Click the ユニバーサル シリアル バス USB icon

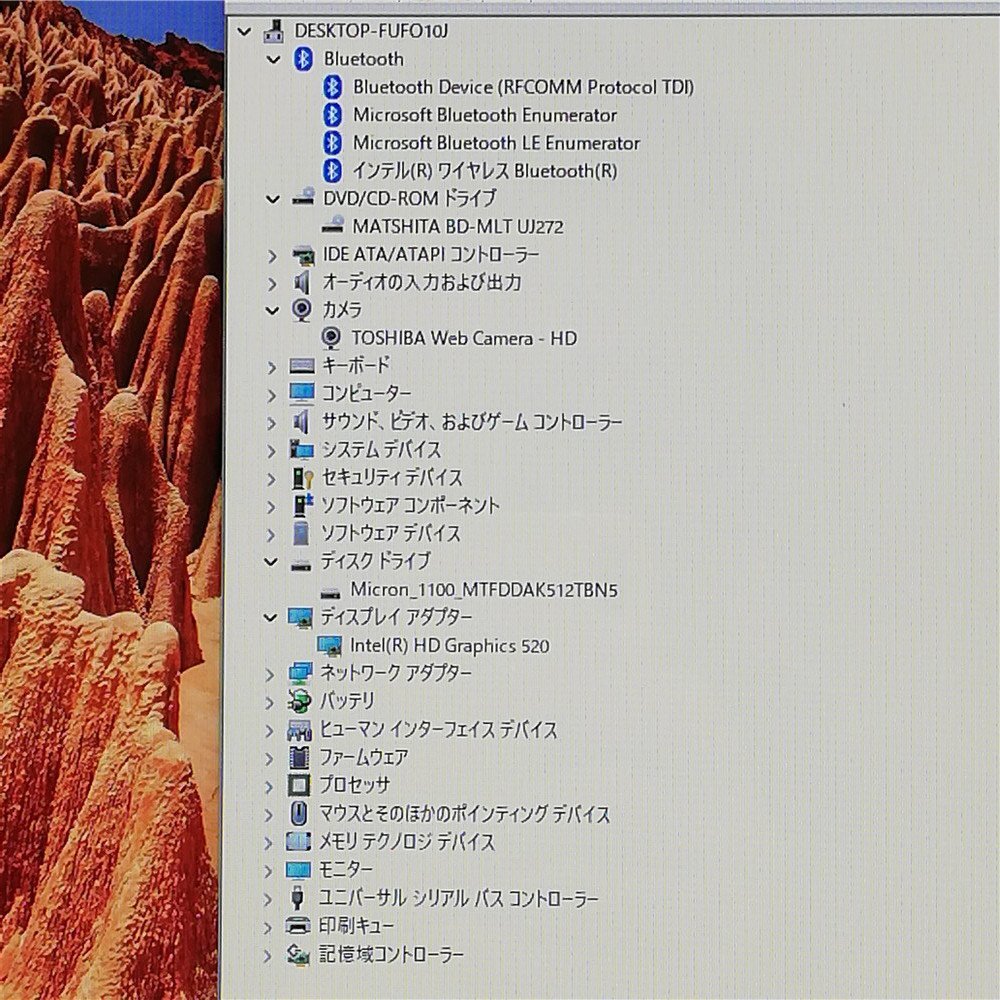pos(297,897)
